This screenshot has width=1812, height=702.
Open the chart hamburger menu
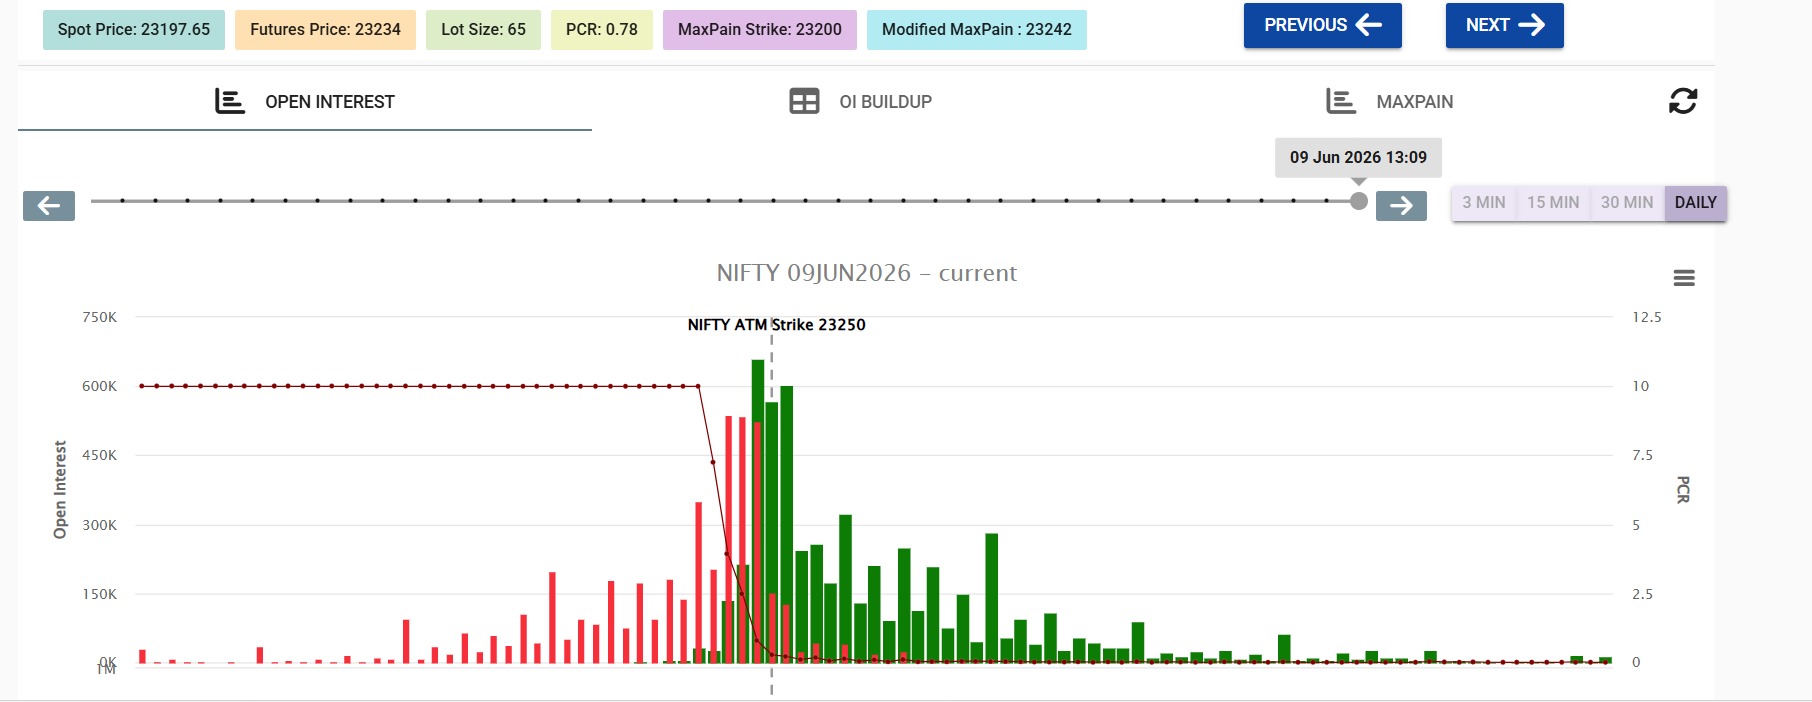pyautogui.click(x=1684, y=278)
